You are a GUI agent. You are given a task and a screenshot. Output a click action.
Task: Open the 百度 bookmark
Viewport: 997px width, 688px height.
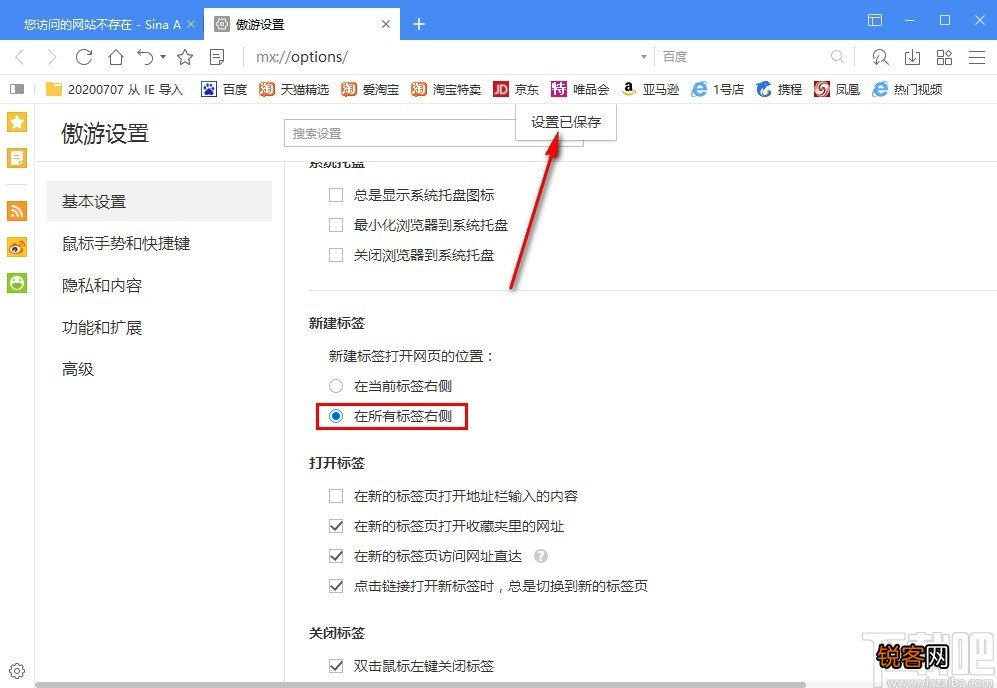point(224,89)
